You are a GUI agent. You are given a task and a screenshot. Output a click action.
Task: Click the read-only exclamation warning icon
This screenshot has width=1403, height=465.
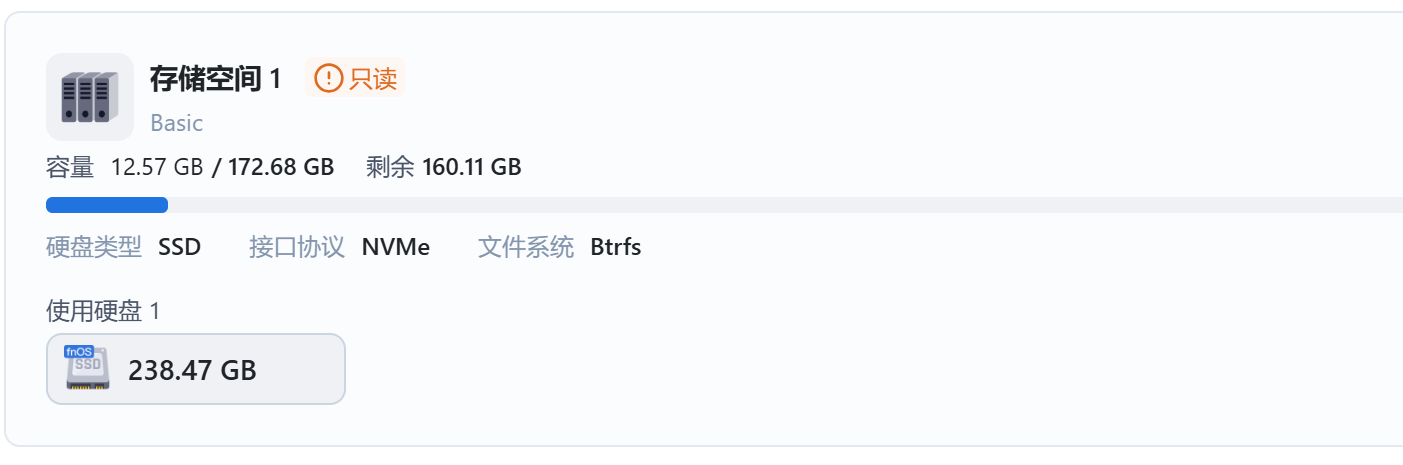[x=328, y=78]
